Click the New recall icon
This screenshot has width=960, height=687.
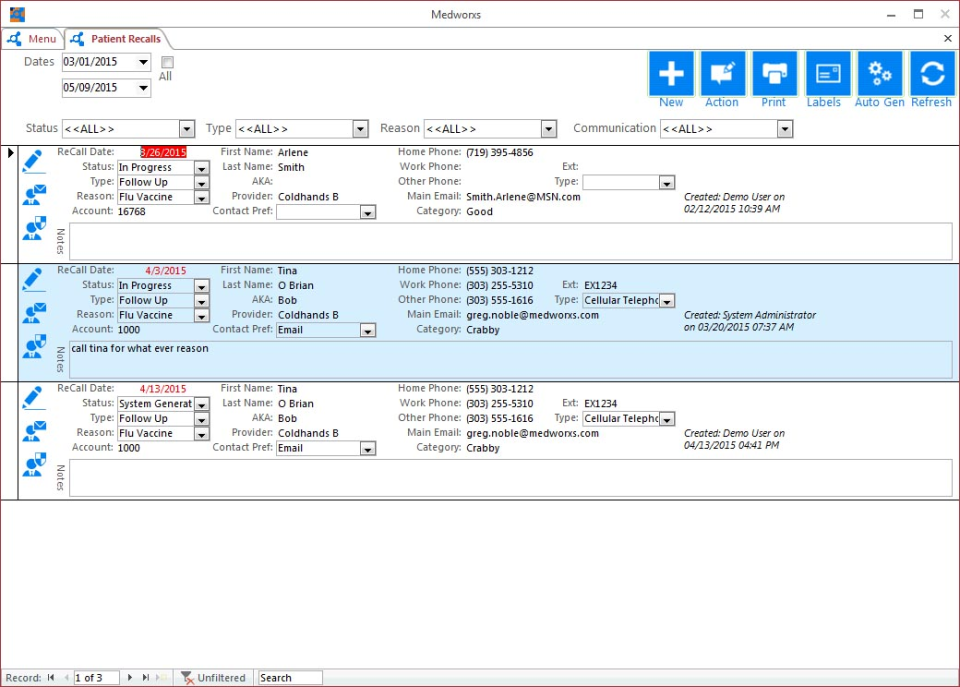coord(670,72)
